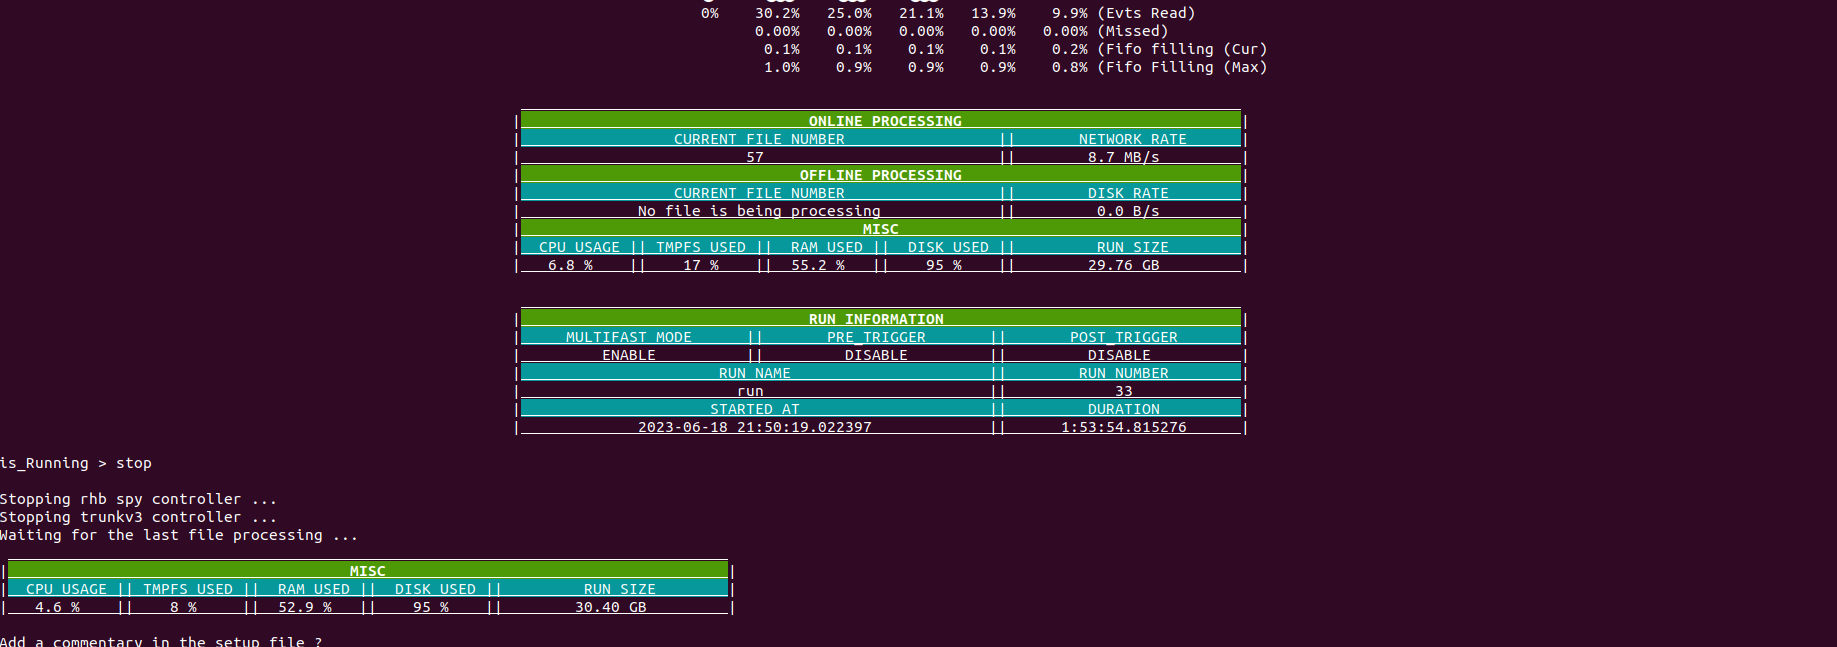Select the 55.2 % RAM used value
The image size is (1837, 647).
pyautogui.click(x=817, y=265)
